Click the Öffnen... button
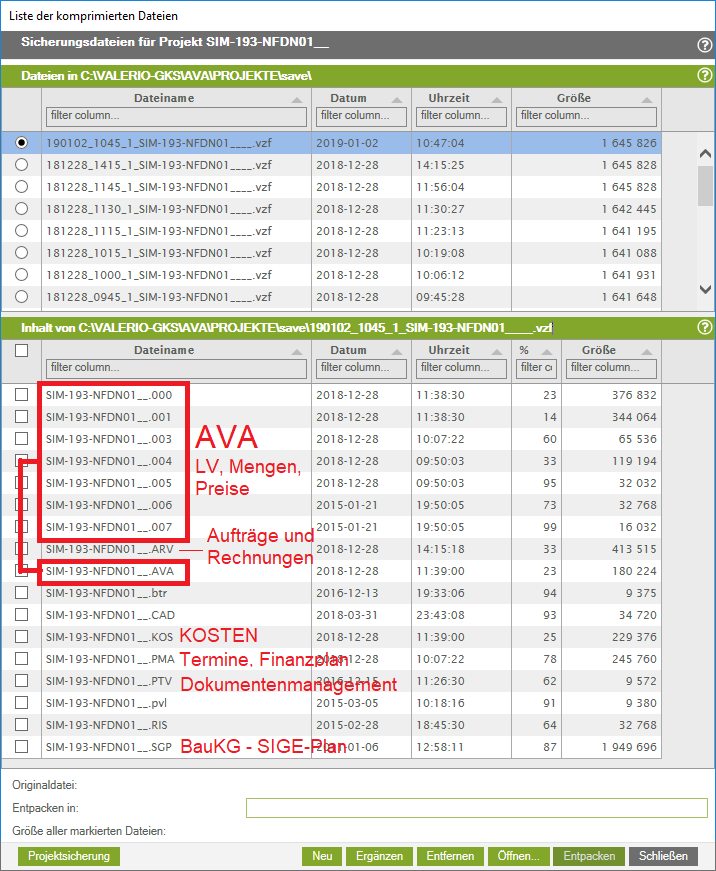Screen dimensions: 716x871 pos(518,856)
